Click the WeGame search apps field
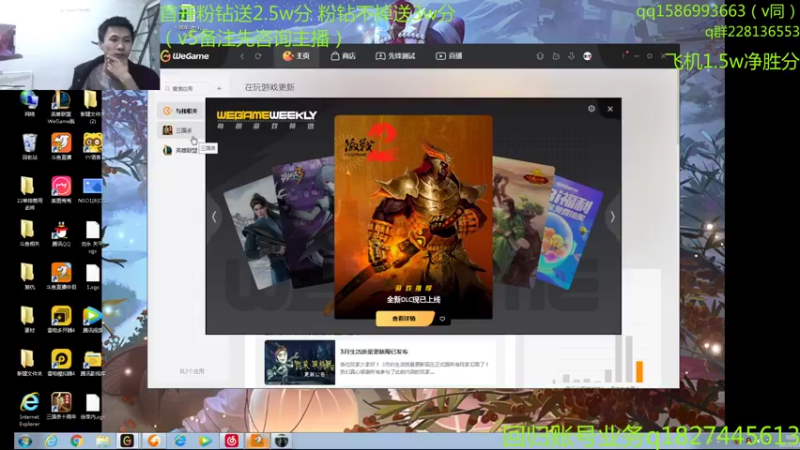The height and width of the screenshot is (450, 800). point(188,89)
